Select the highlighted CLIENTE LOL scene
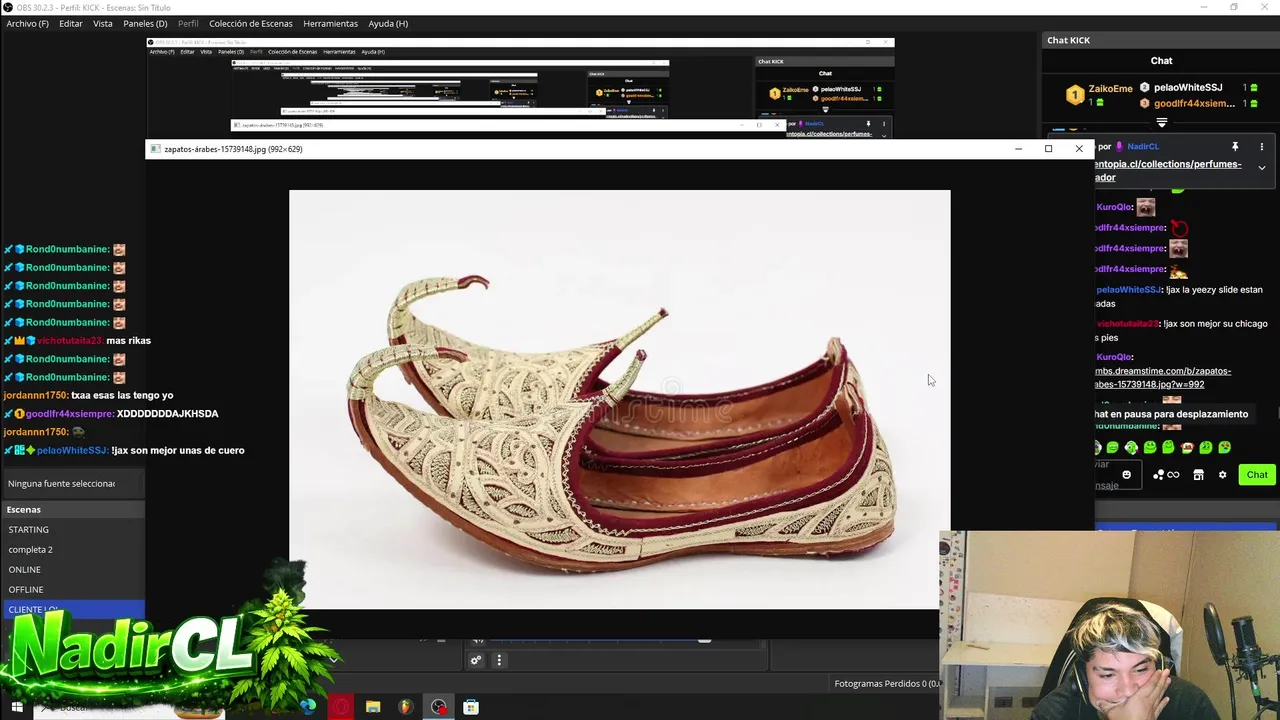Viewport: 1280px width, 720px height. pyautogui.click(x=73, y=608)
